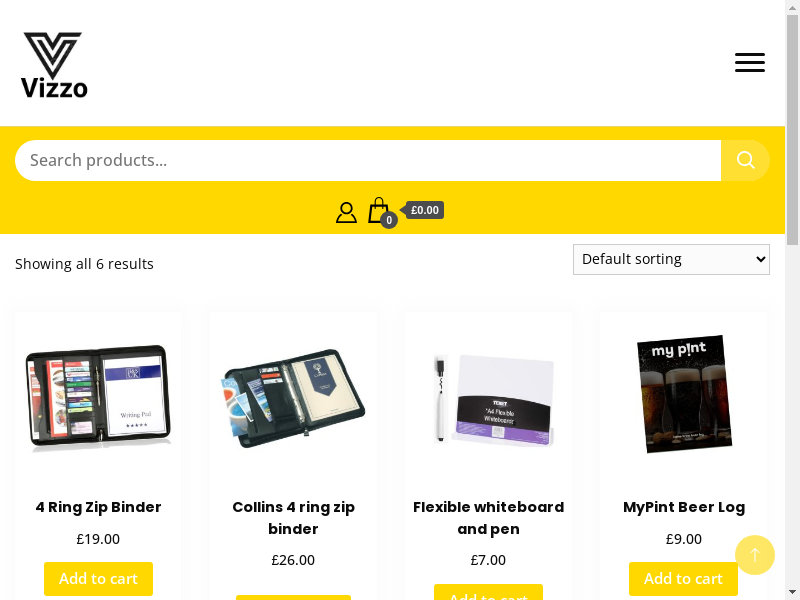Open the shopping bag cart icon
800x600 pixels.
tap(378, 210)
